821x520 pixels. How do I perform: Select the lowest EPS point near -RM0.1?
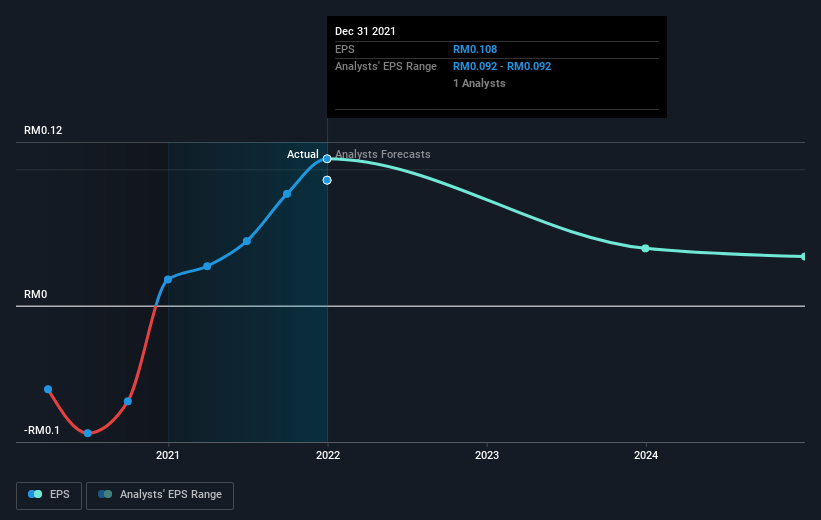tap(88, 433)
